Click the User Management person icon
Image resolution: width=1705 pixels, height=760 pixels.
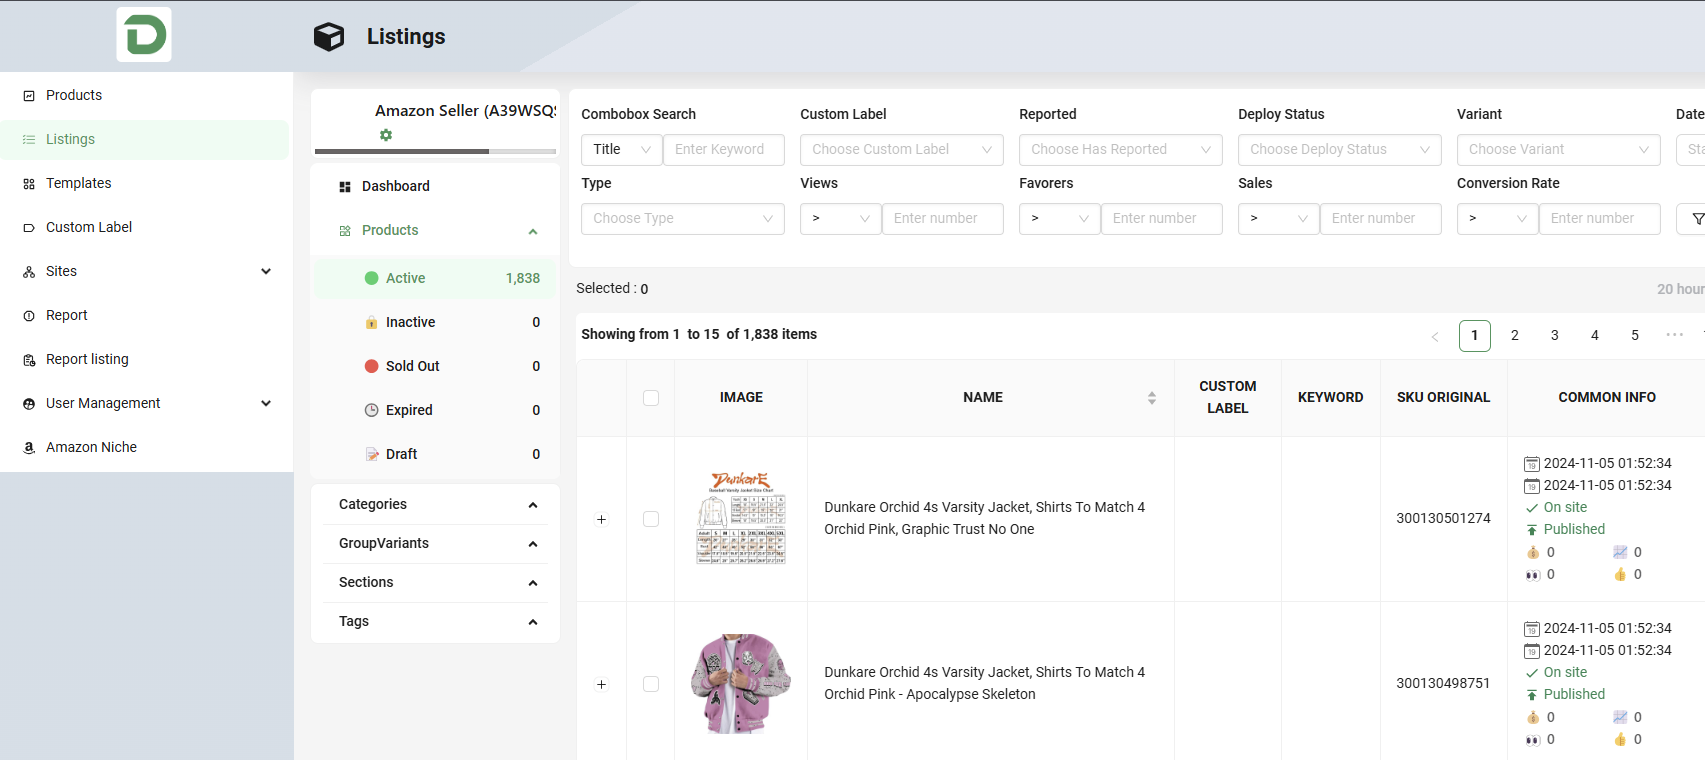pyautogui.click(x=29, y=404)
